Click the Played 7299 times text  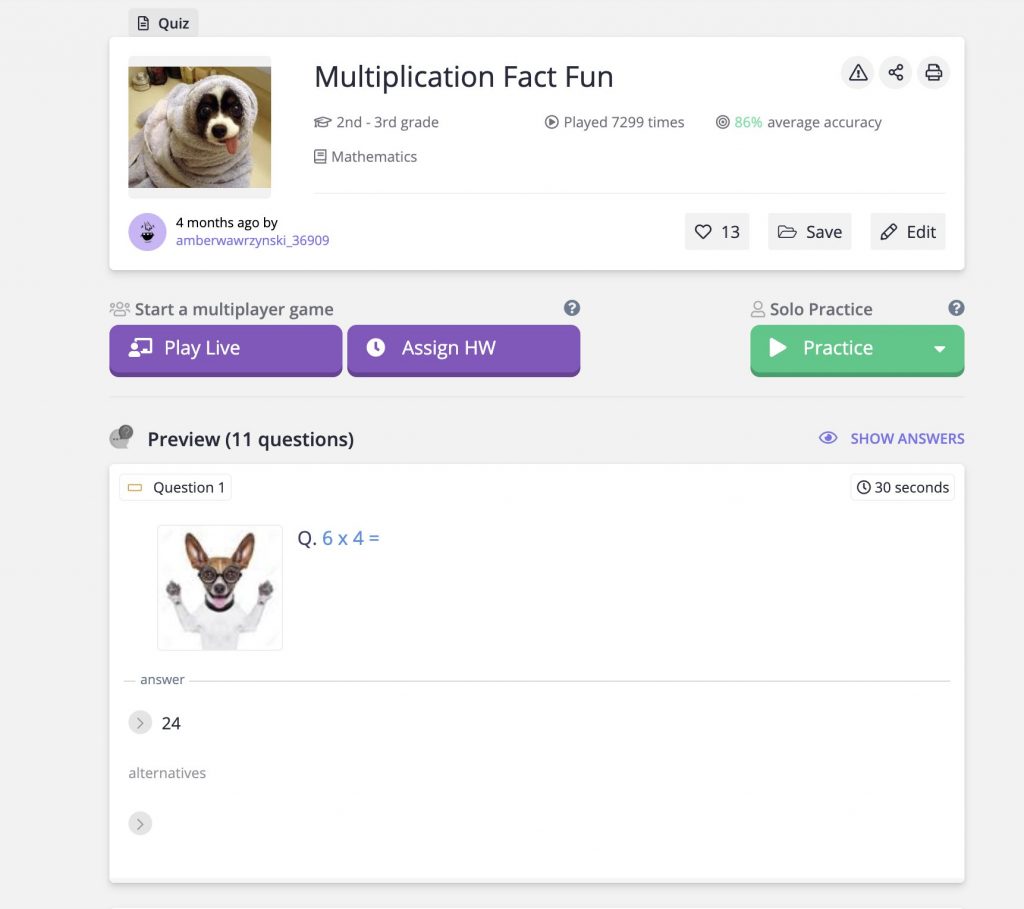[615, 122]
